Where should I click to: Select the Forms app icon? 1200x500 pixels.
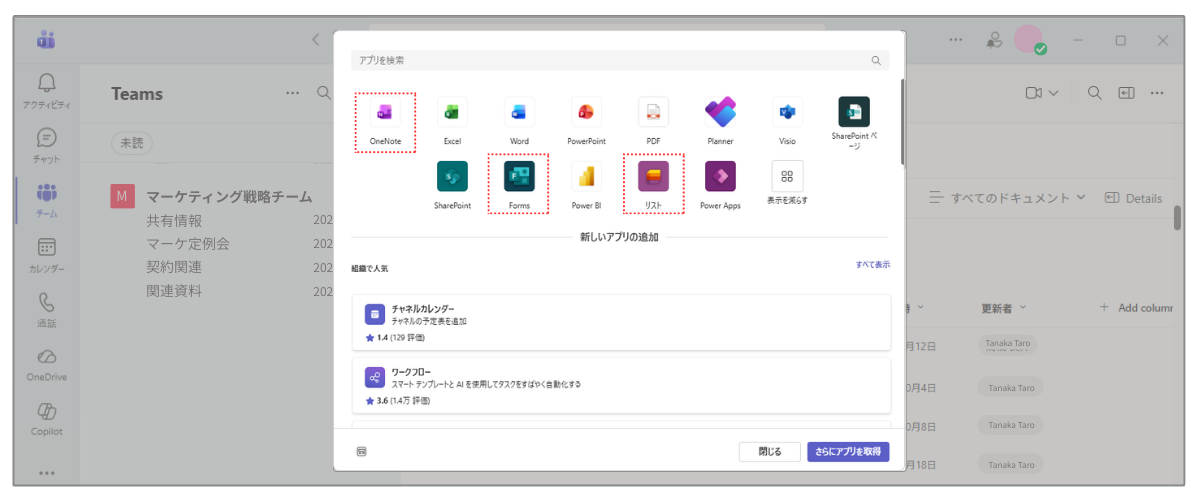pyautogui.click(x=519, y=184)
